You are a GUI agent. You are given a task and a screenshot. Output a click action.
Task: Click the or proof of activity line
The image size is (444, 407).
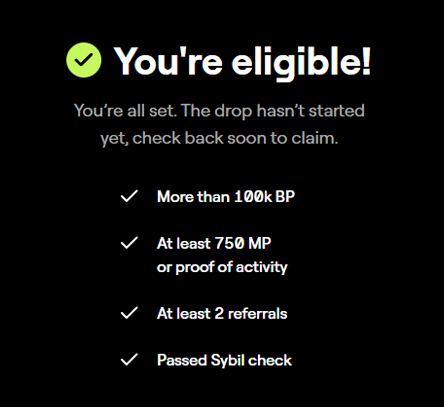click(x=222, y=267)
